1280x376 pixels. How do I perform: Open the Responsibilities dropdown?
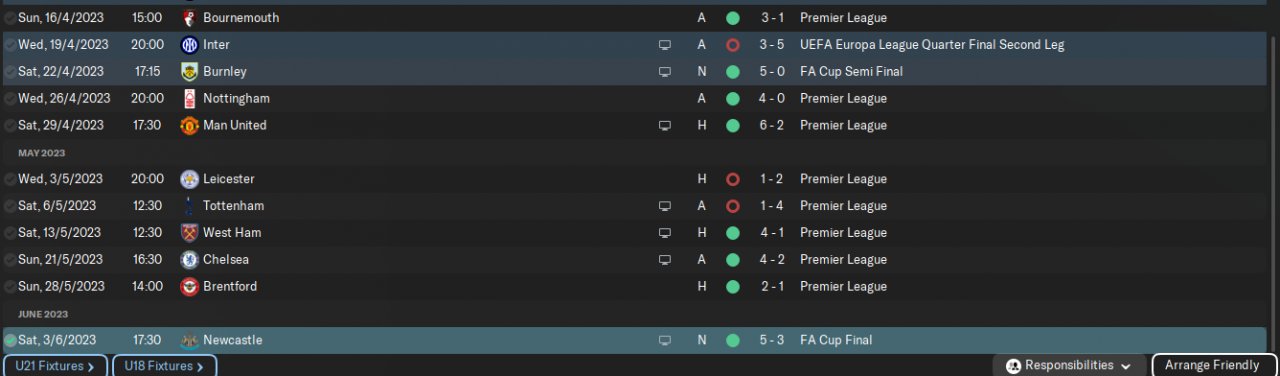tap(1069, 366)
